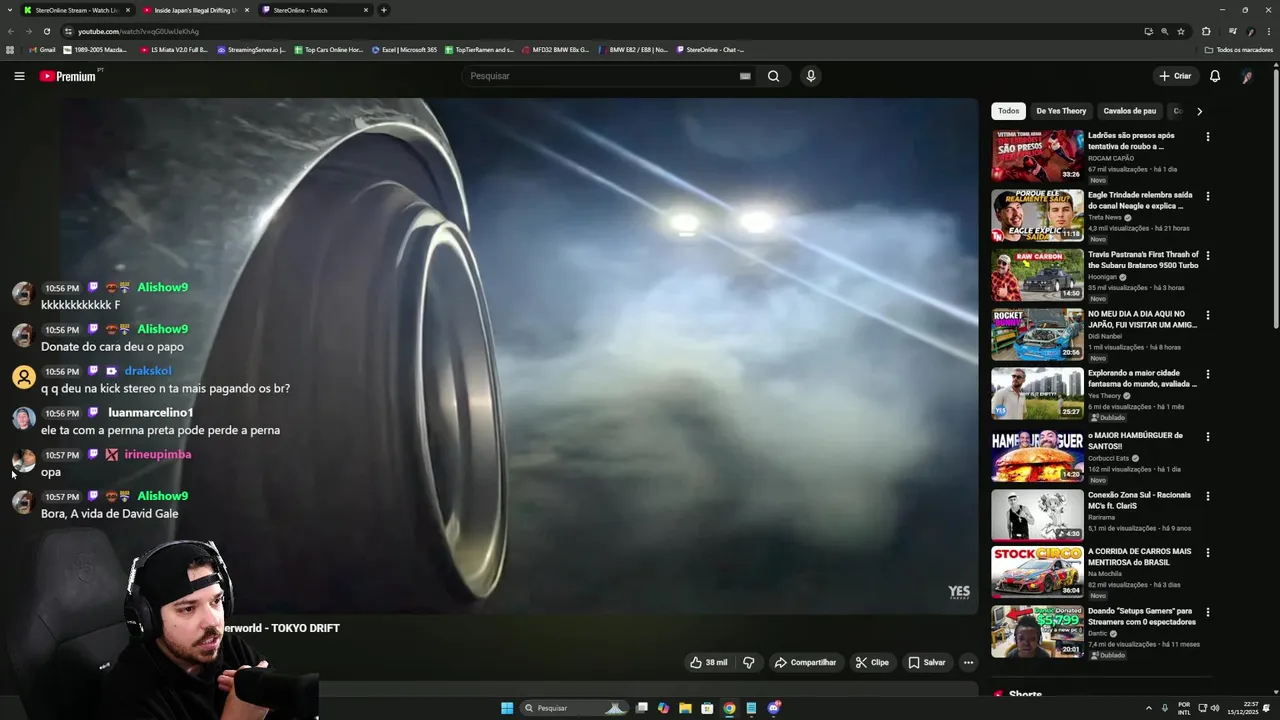This screenshot has width=1280, height=720.
Task: Go to YouTube Premium home logo
Action: (x=68, y=76)
